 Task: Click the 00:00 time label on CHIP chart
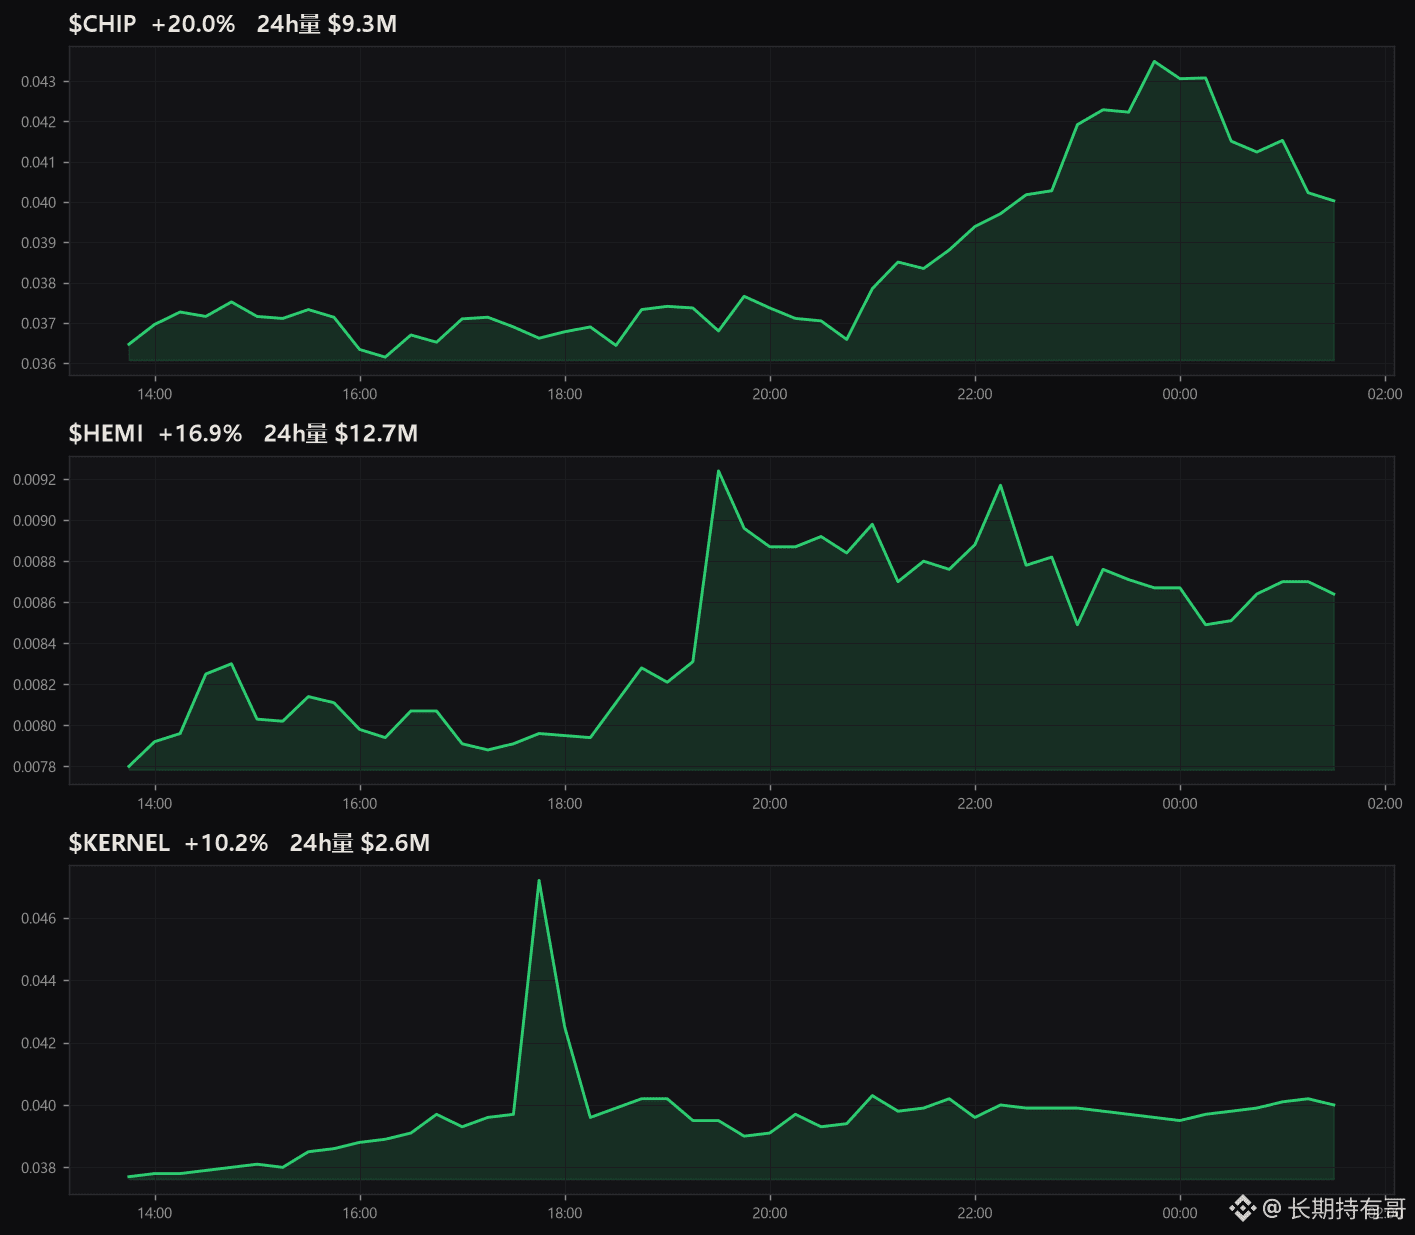pos(1180,394)
